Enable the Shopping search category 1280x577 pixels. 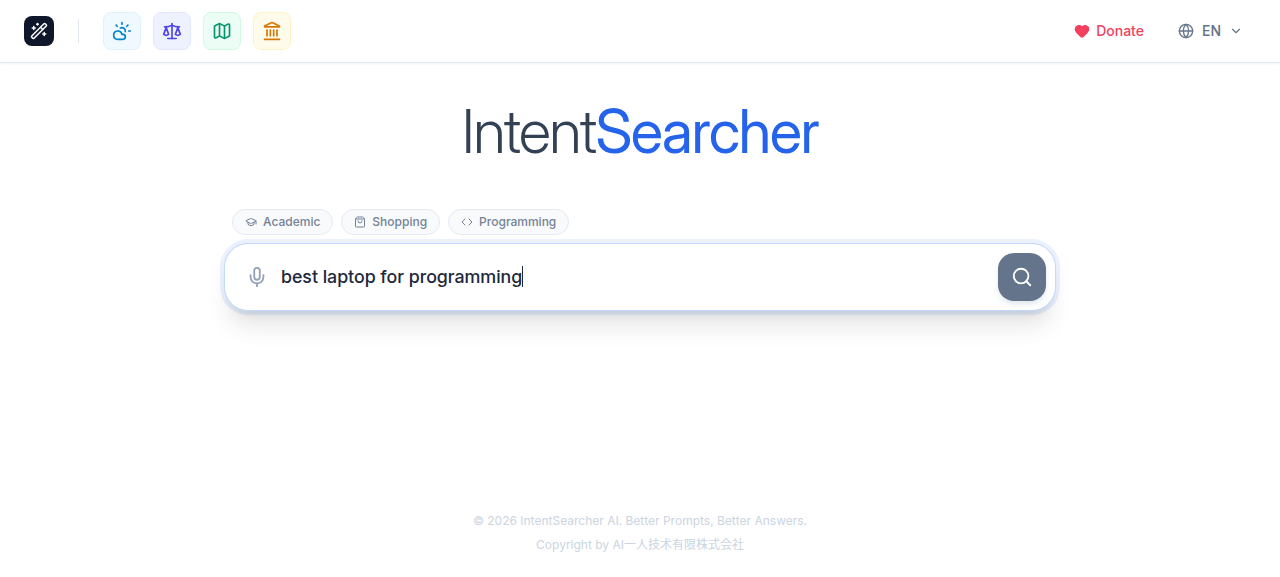(390, 222)
